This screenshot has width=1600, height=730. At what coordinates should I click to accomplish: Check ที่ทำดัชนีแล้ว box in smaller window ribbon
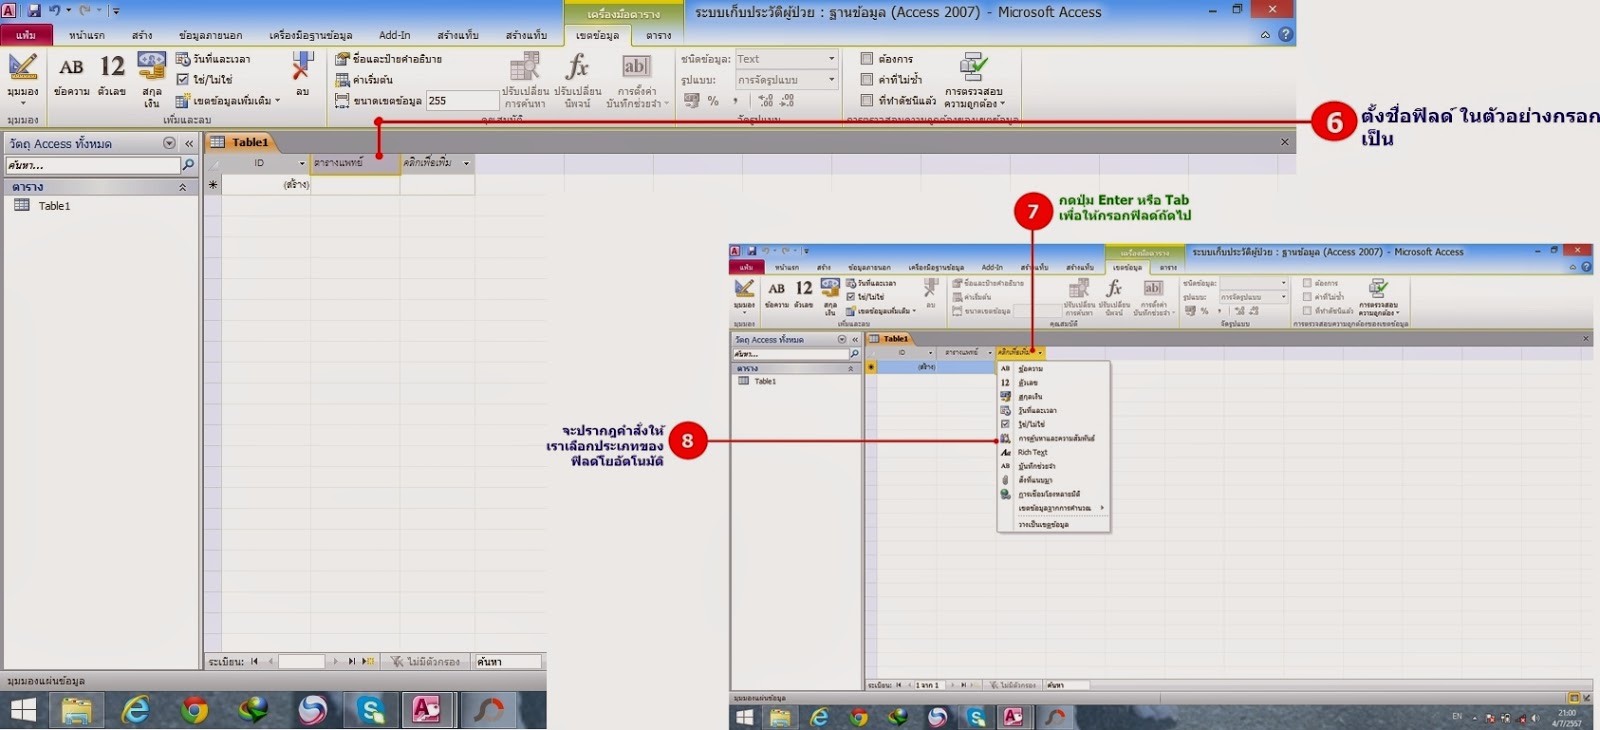tap(1307, 311)
